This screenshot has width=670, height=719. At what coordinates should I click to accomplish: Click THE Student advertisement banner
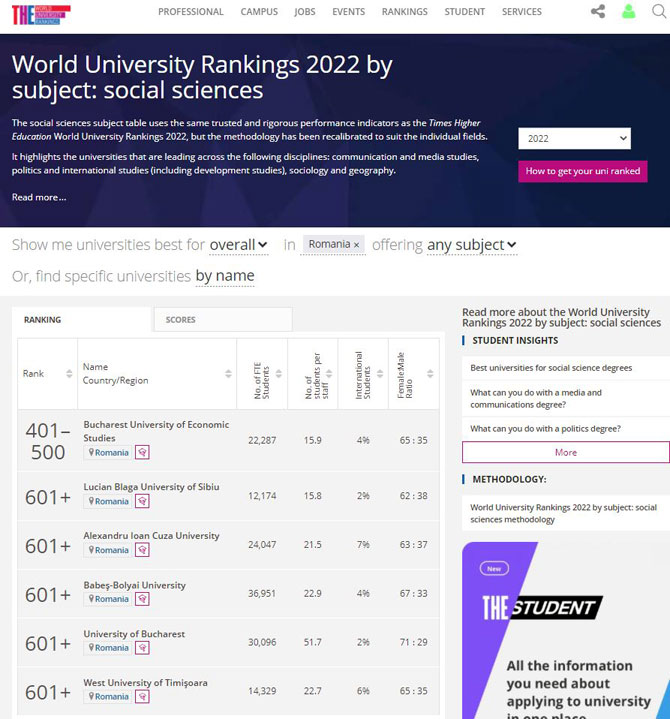566,631
